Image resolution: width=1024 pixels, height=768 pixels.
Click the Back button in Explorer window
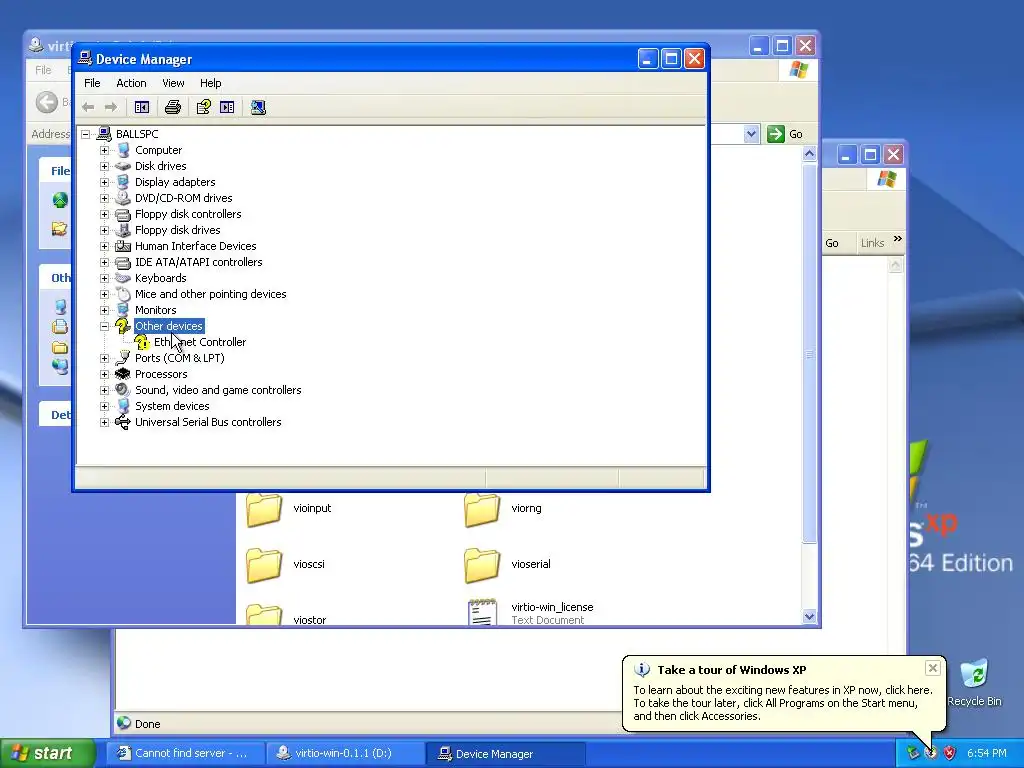click(x=47, y=102)
